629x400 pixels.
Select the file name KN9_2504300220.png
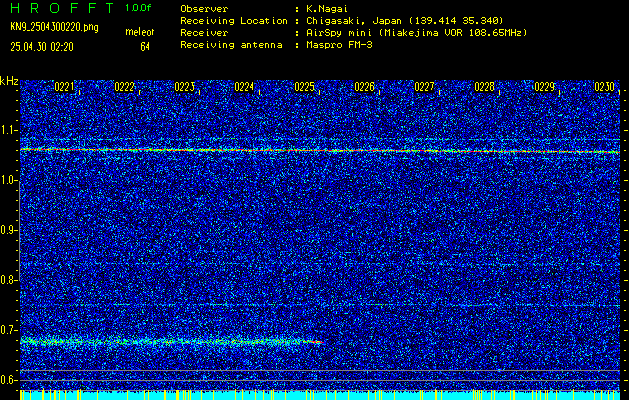[x=54, y=28]
